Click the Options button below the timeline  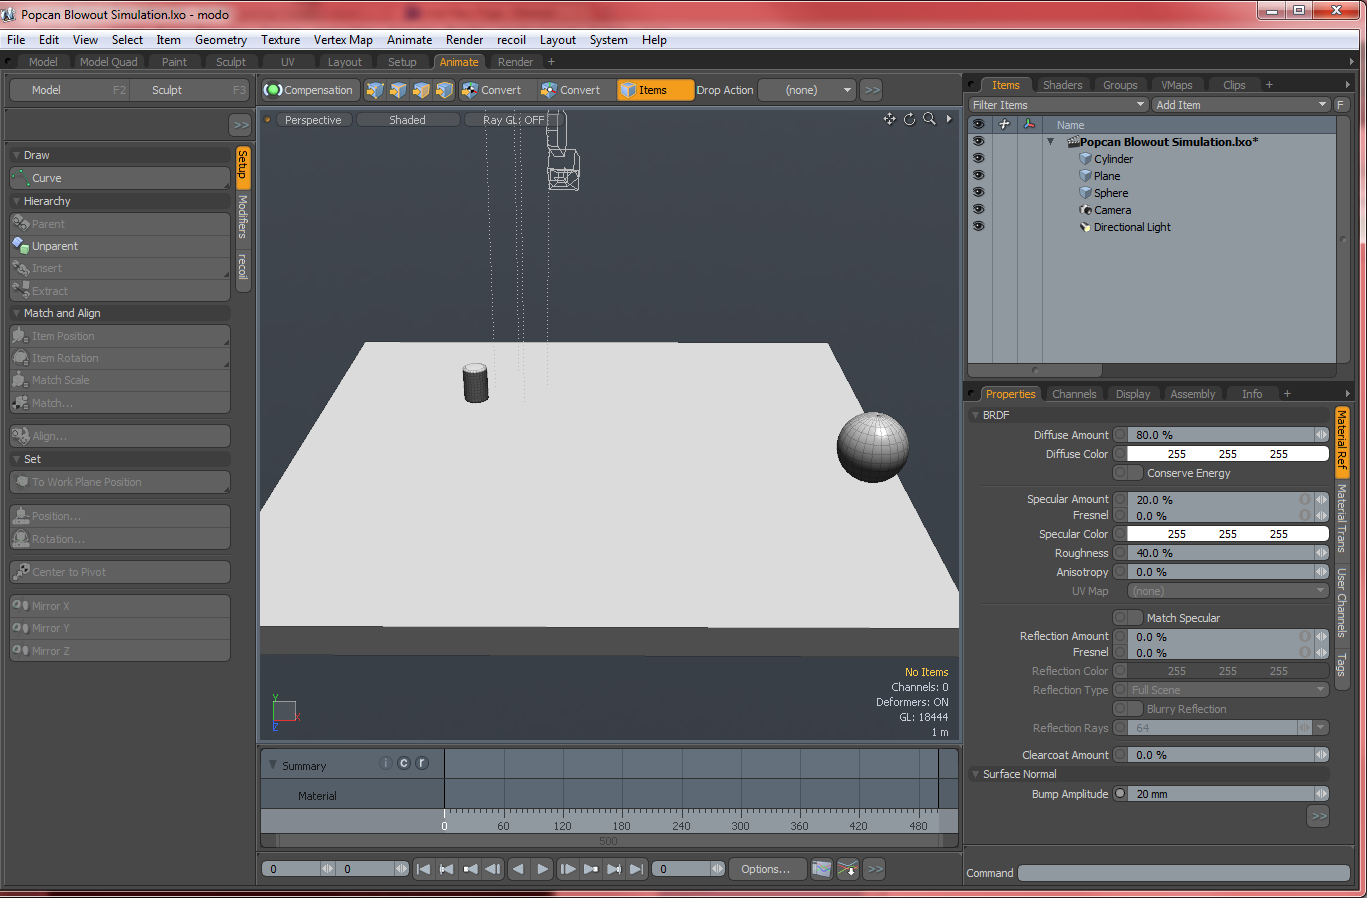pyautogui.click(x=766, y=868)
